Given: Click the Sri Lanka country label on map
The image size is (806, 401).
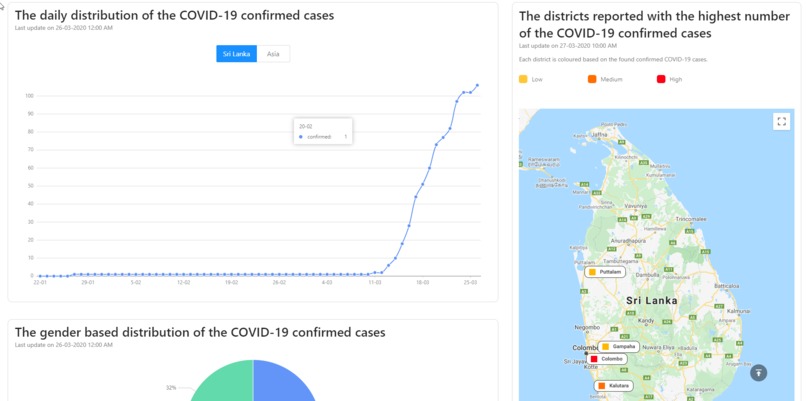Looking at the screenshot, I should pyautogui.click(x=651, y=301).
